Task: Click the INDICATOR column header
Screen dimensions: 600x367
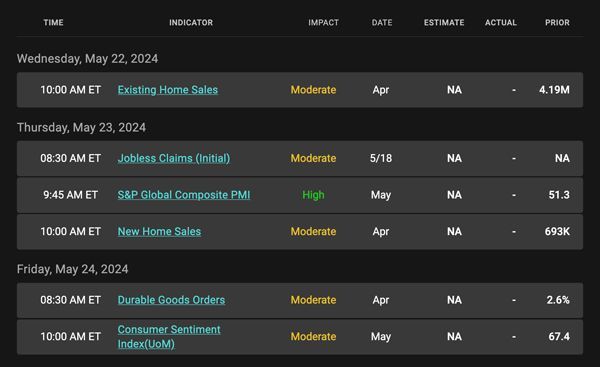Action: pyautogui.click(x=191, y=23)
